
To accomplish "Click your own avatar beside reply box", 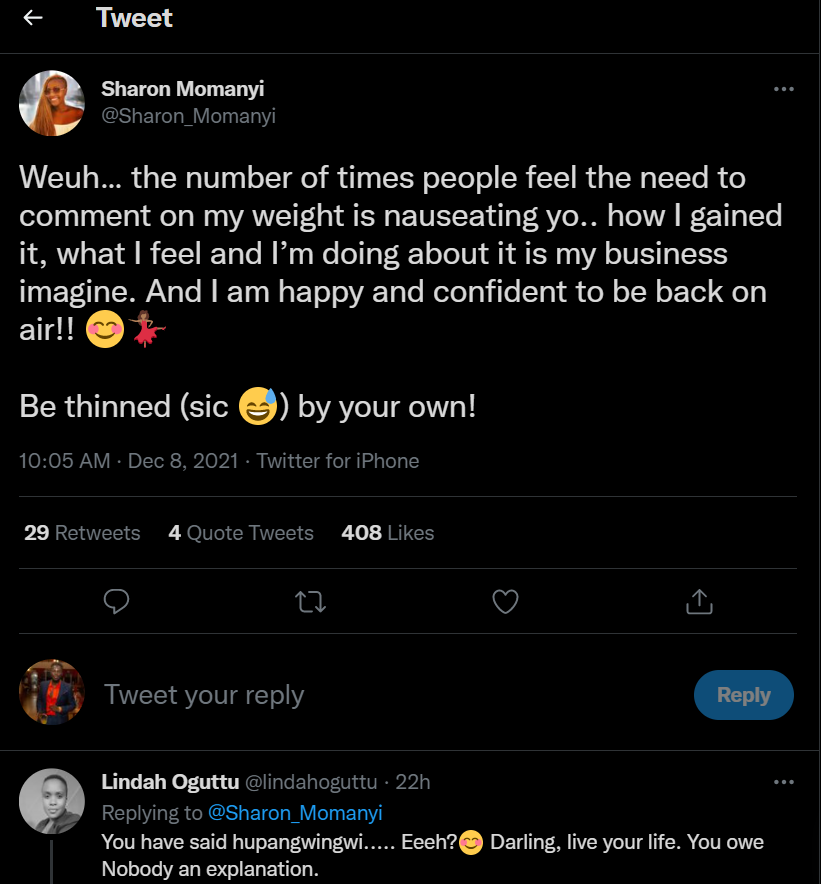I will click(x=52, y=692).
